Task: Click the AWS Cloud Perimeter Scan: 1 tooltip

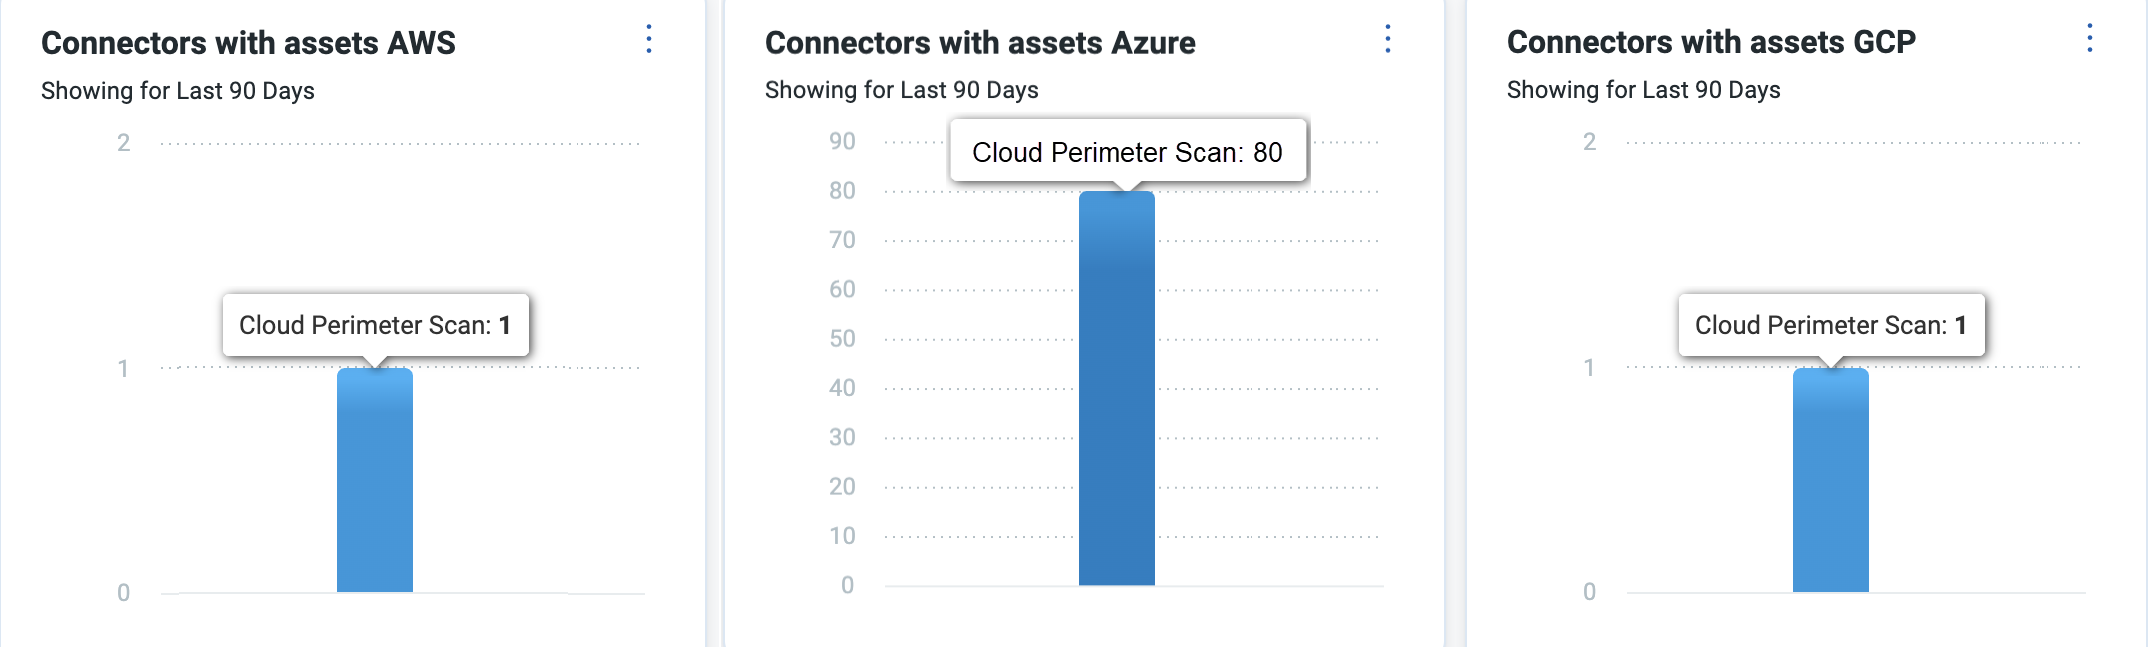Action: pyautogui.click(x=375, y=325)
